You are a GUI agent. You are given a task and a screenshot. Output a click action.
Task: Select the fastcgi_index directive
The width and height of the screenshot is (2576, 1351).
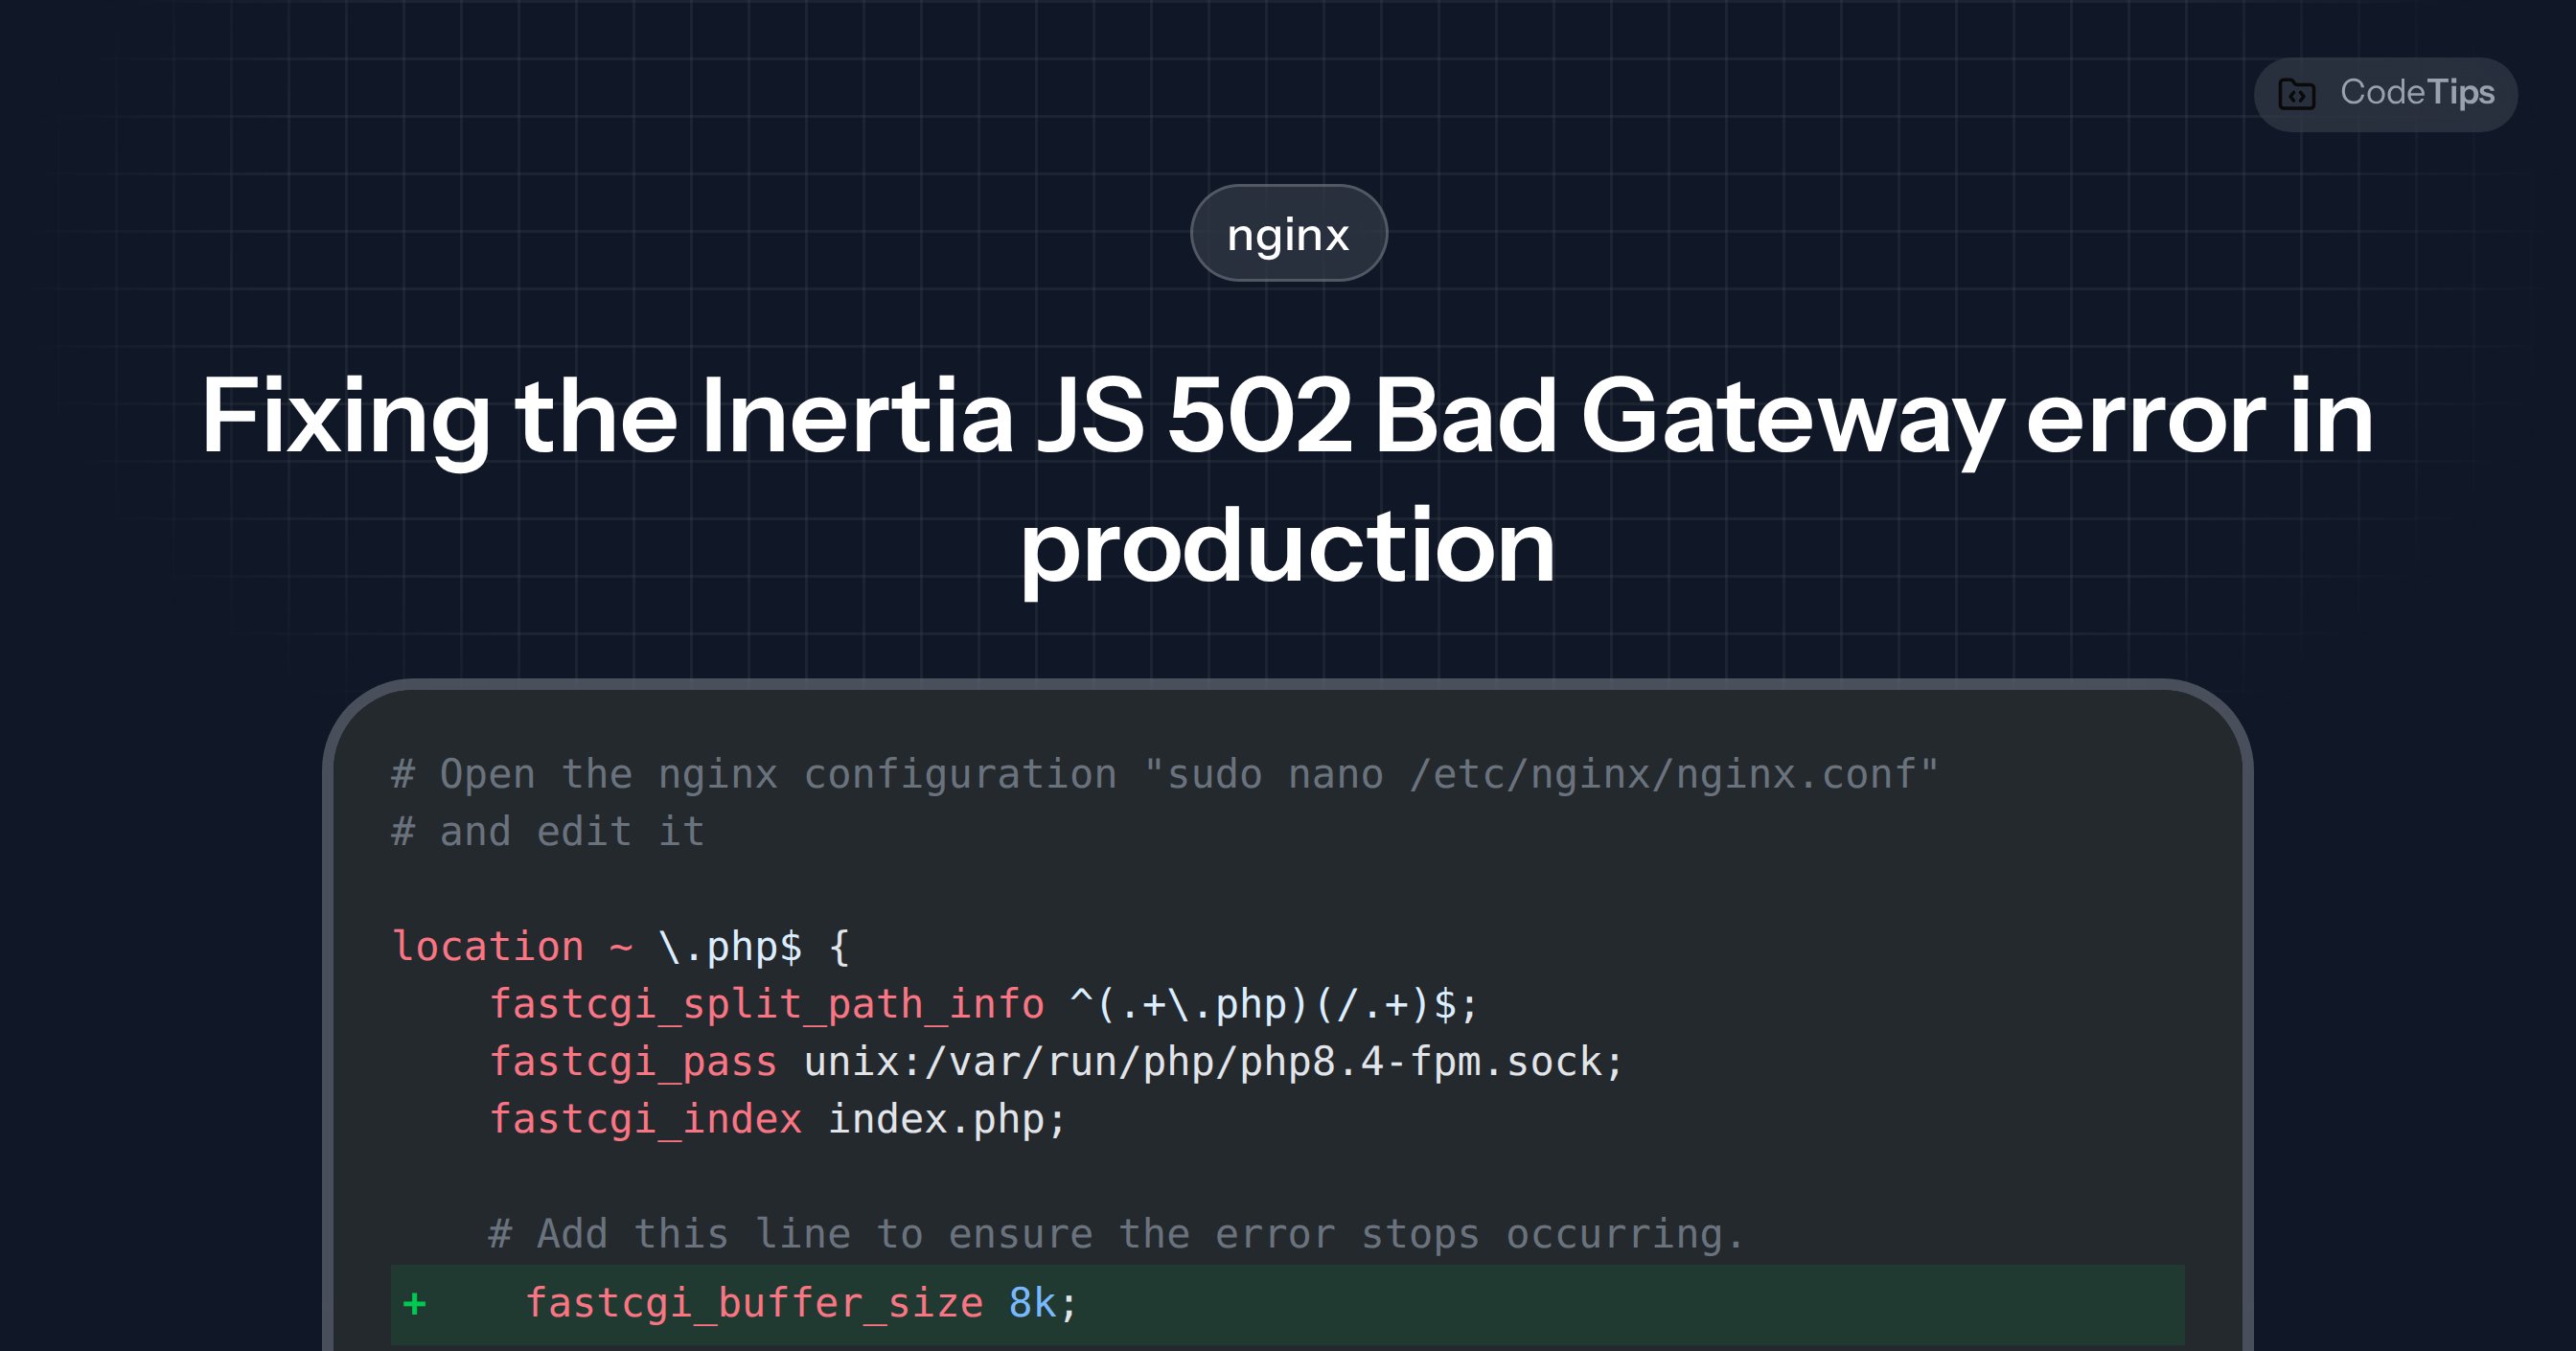(645, 1119)
